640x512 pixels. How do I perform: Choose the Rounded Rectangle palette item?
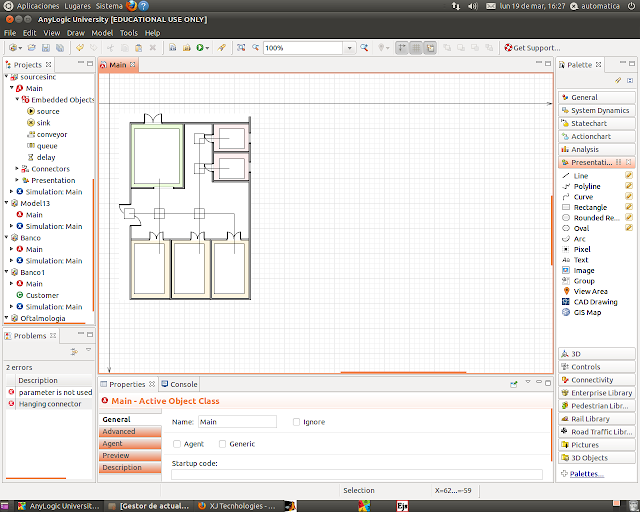[x=596, y=218]
